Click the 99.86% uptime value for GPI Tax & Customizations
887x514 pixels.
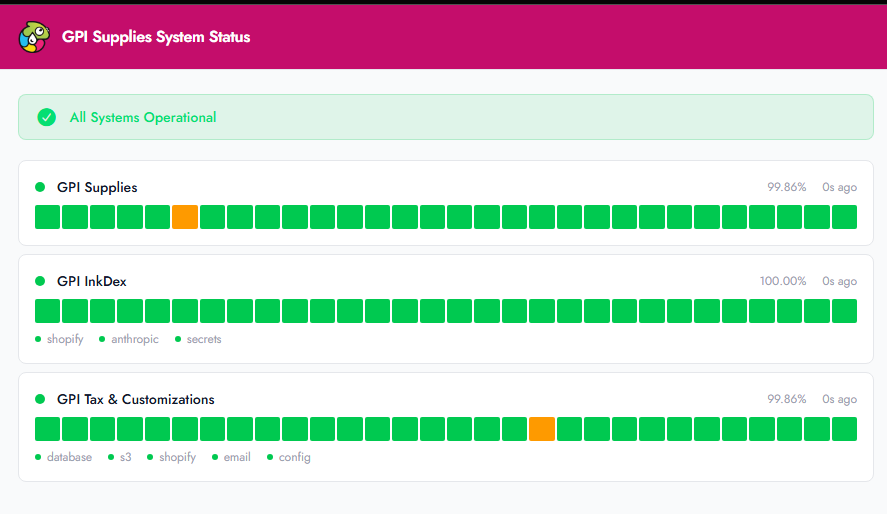pos(786,399)
